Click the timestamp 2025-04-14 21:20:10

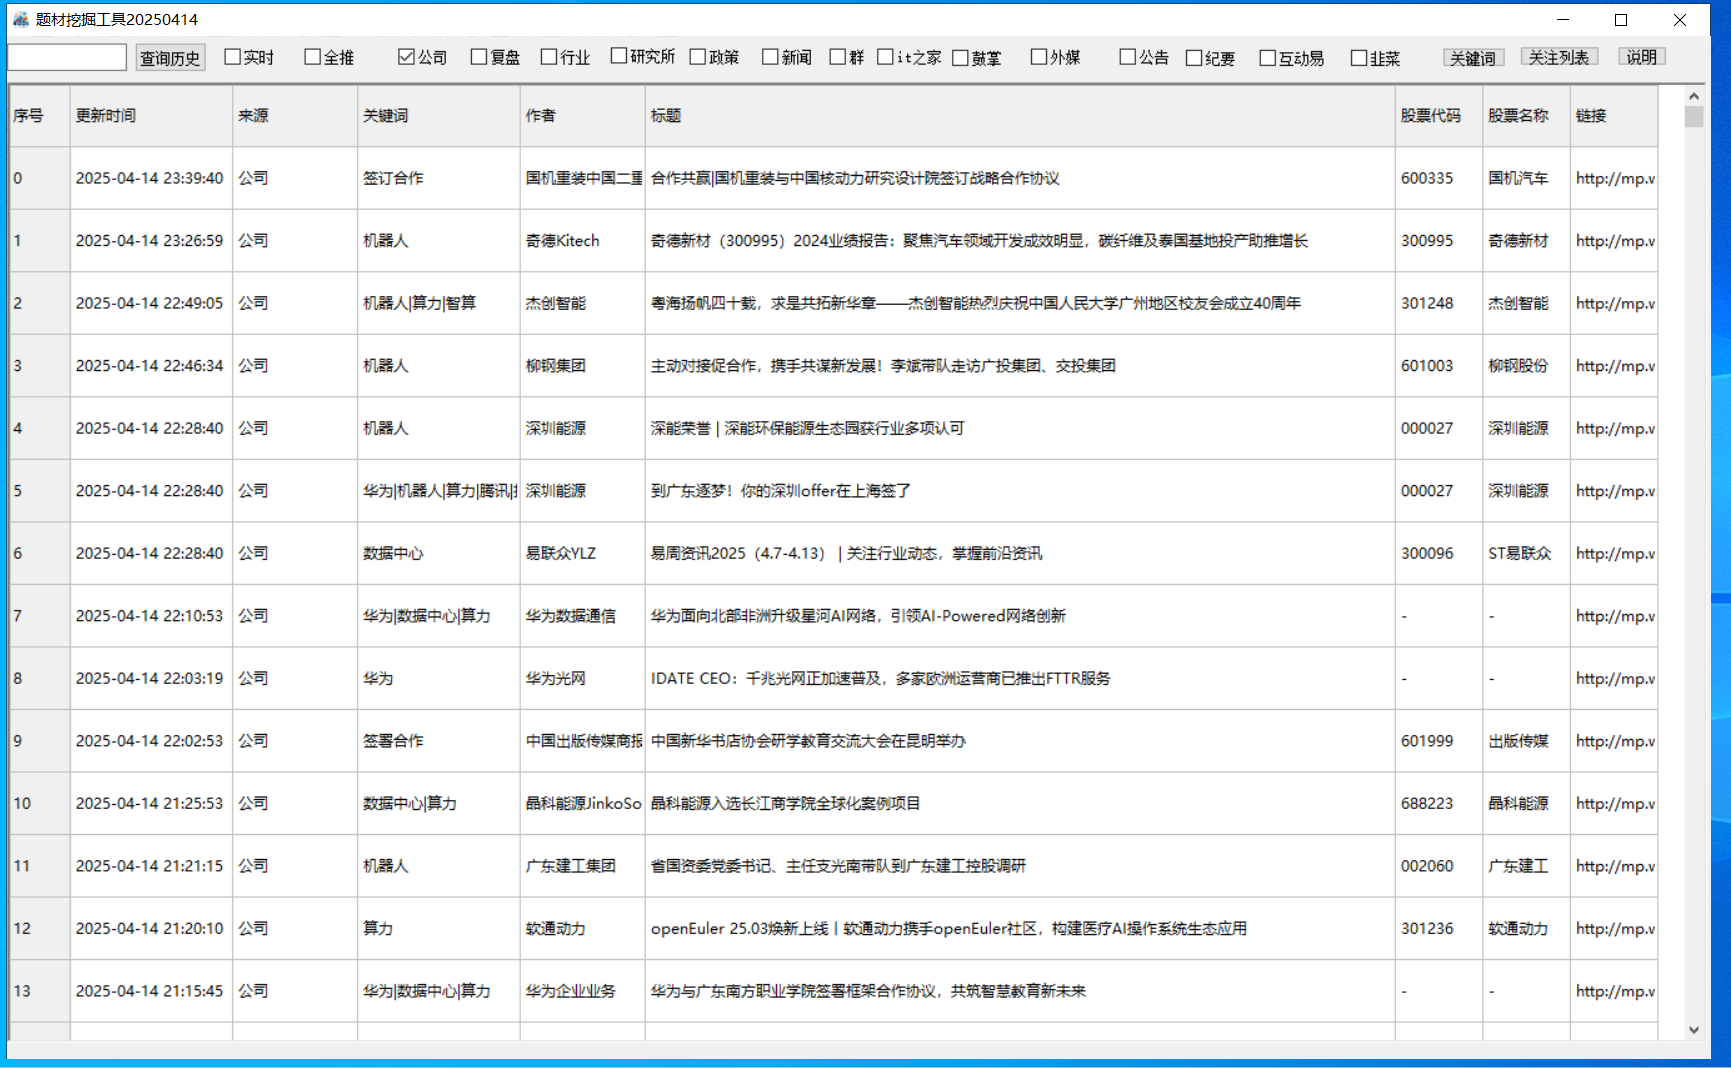point(149,928)
